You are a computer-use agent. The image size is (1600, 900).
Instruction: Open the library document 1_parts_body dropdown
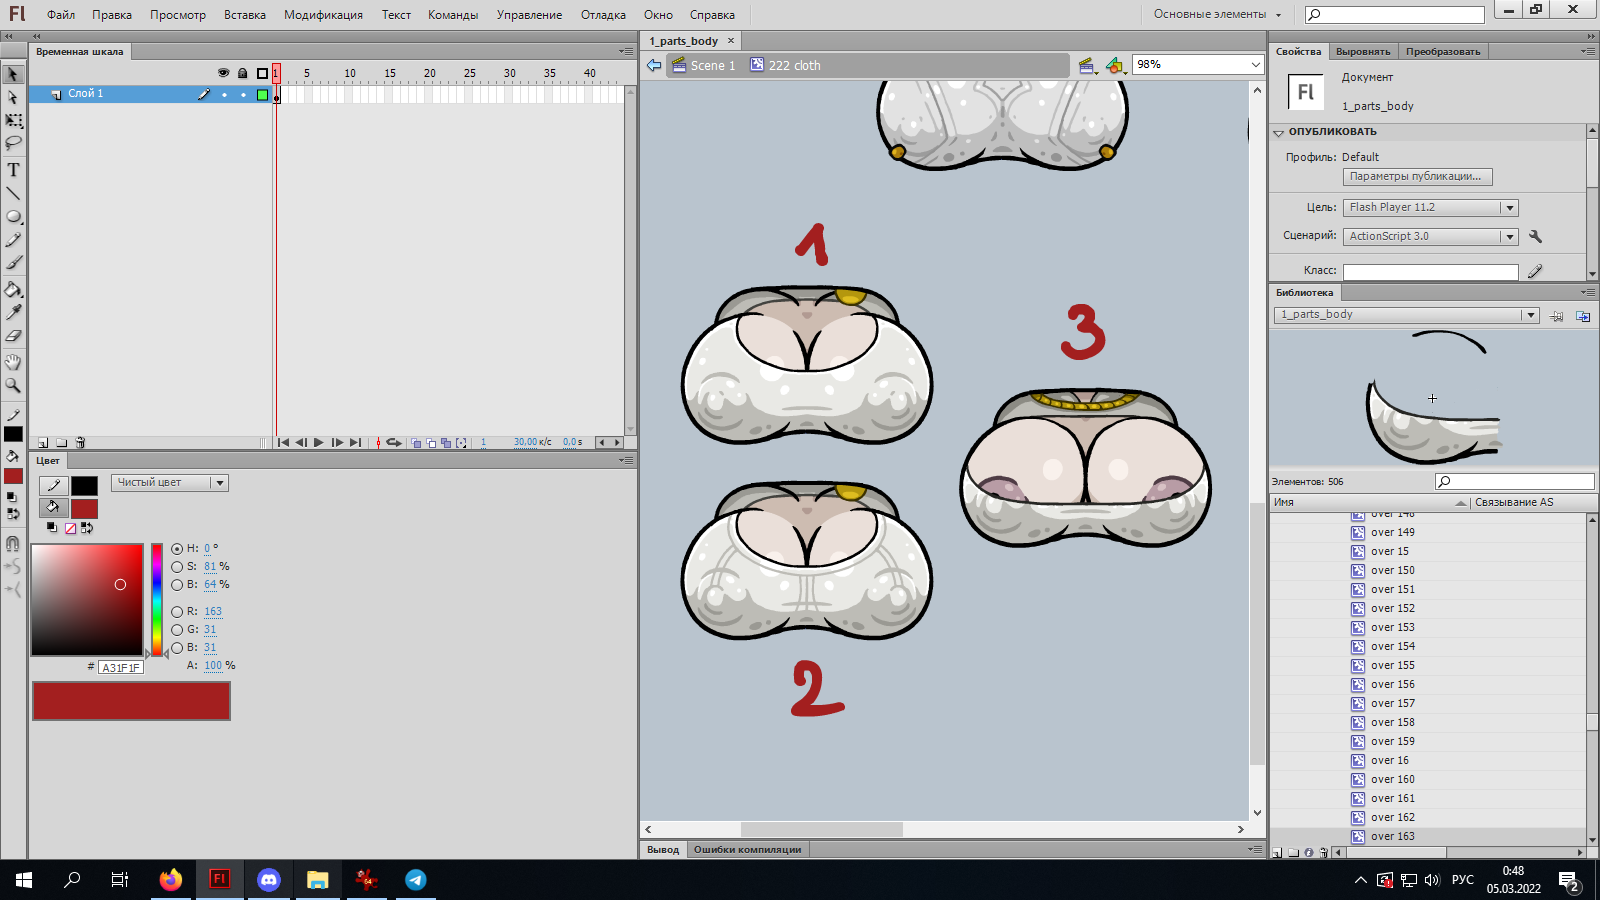point(1406,315)
